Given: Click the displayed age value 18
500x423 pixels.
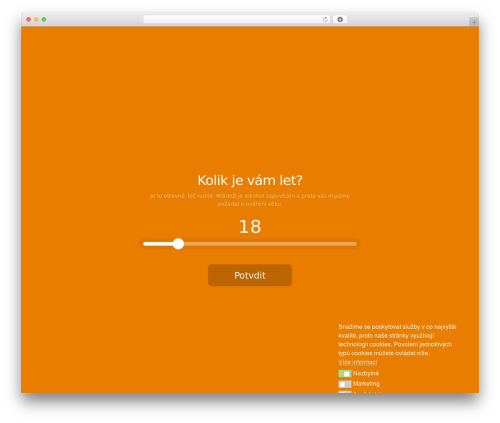Looking at the screenshot, I should pyautogui.click(x=250, y=227).
